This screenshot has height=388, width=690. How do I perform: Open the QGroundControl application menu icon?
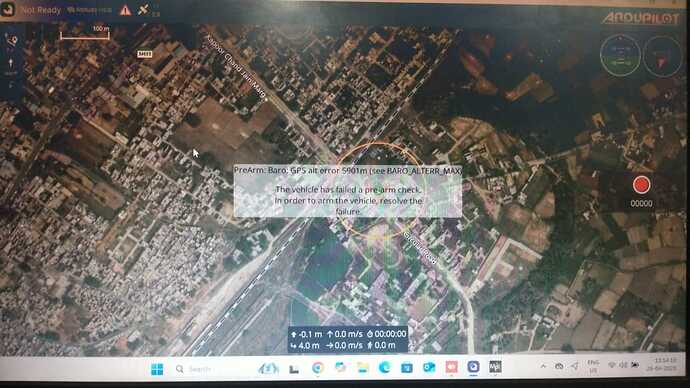[x=8, y=9]
